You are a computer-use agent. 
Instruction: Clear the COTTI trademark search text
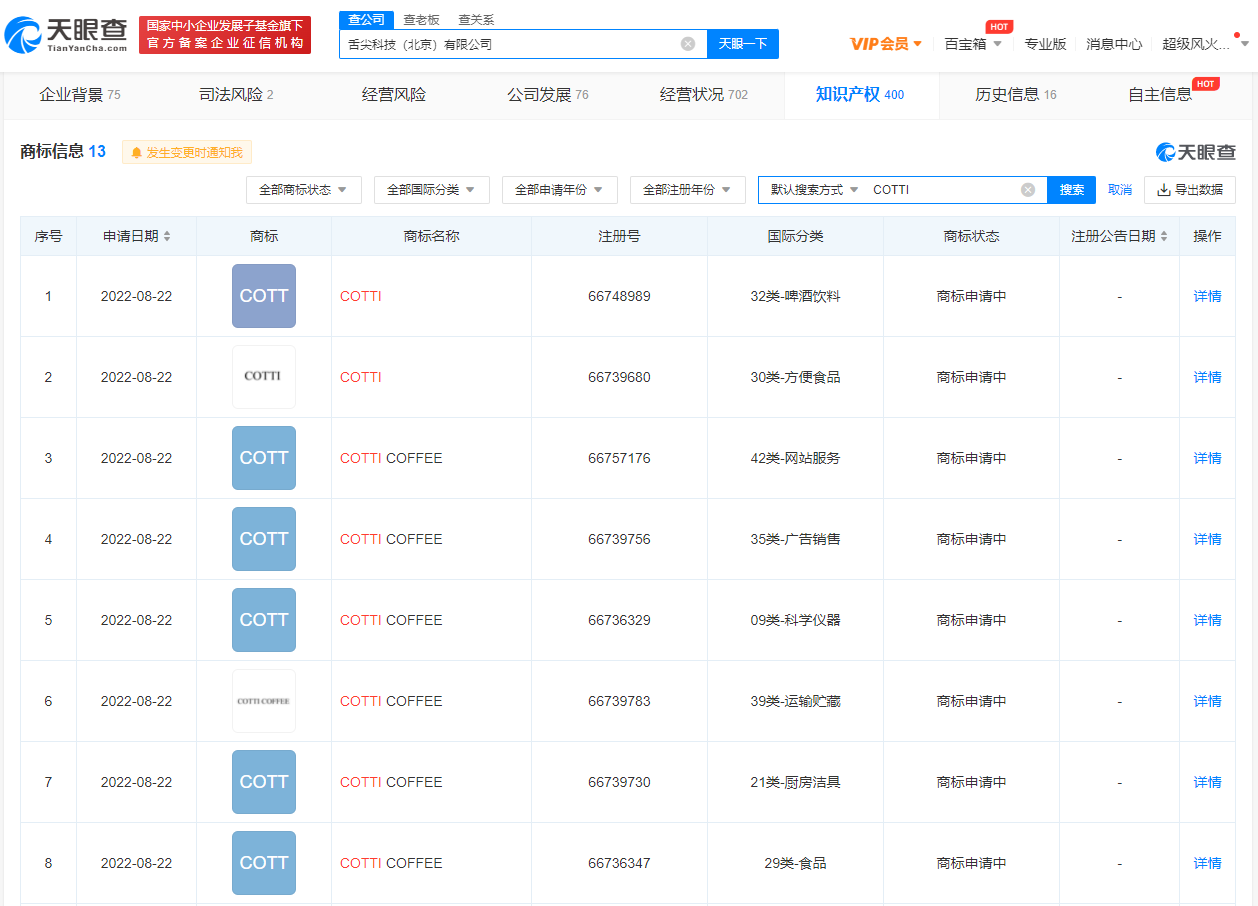[1028, 190]
